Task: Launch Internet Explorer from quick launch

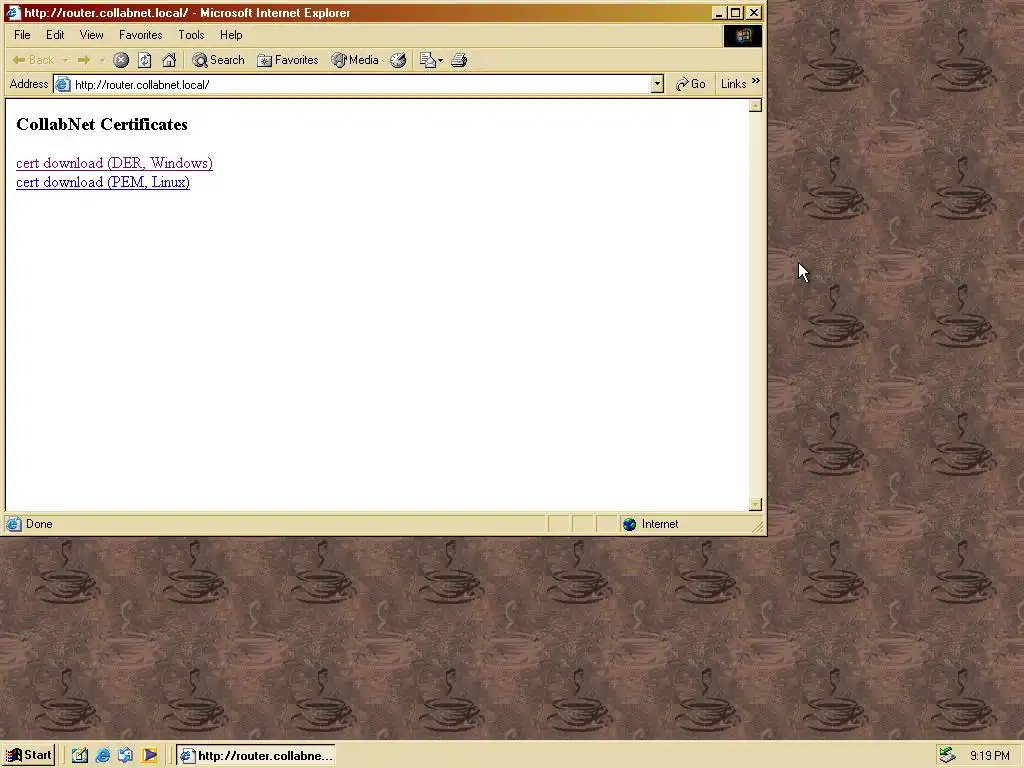Action: pyautogui.click(x=103, y=756)
